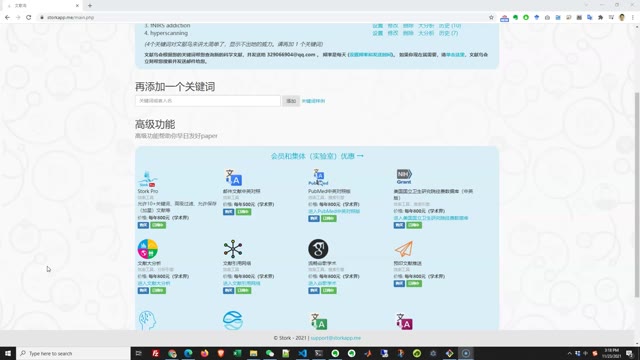Open Microsoft Edge from the taskbar
Screen dimensions: 640x360
click(188, 353)
